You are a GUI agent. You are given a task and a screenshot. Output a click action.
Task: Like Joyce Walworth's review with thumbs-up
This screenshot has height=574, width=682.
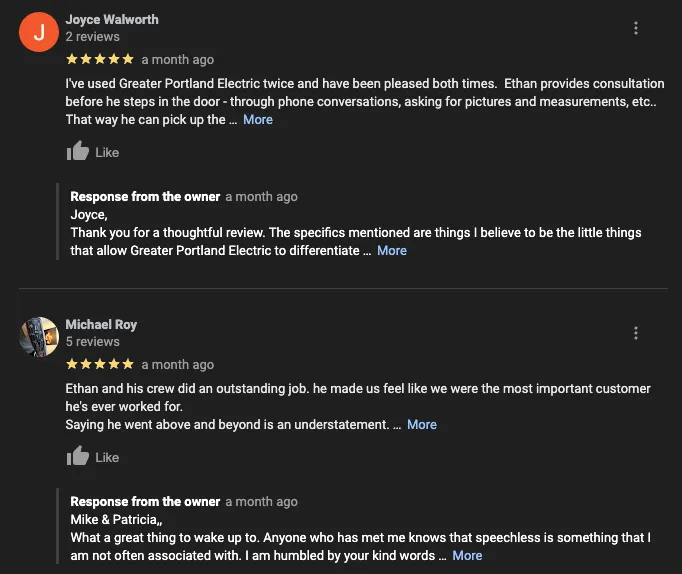click(x=78, y=152)
